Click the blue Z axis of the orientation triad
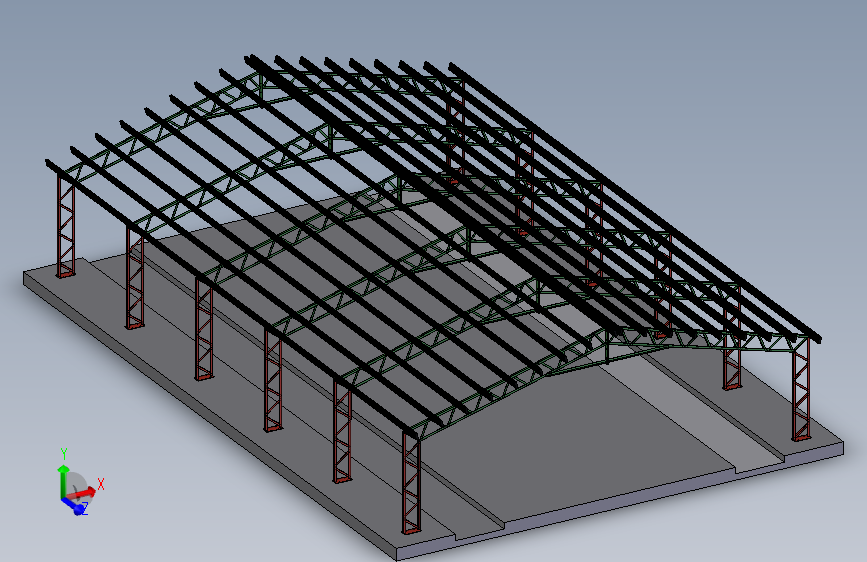Viewport: 867px width, 562px height. 74,506
